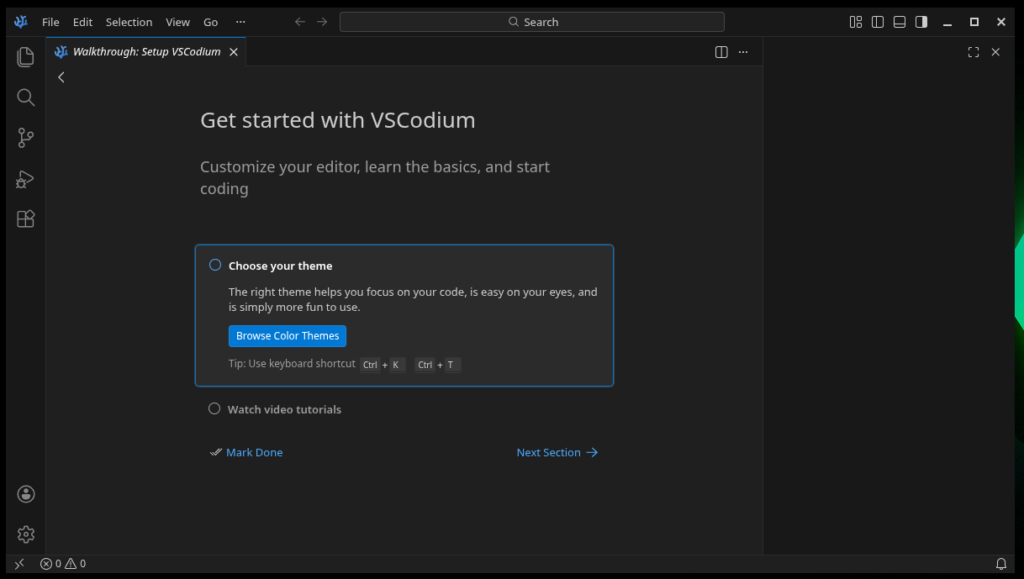The height and width of the screenshot is (579, 1024).
Task: Select the Choose your theme step circle
Action: pos(215,265)
